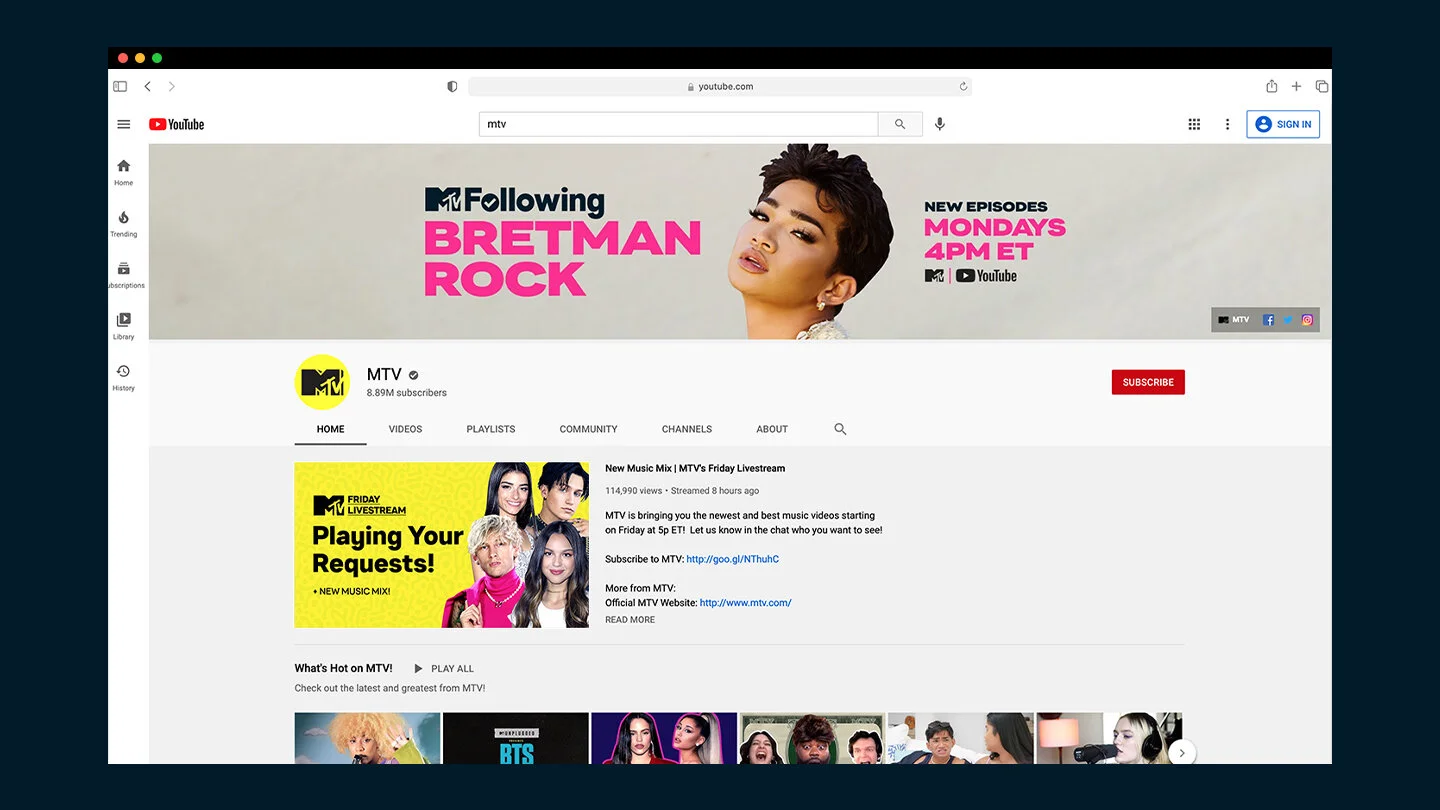Go forward in Safari

click(x=172, y=87)
